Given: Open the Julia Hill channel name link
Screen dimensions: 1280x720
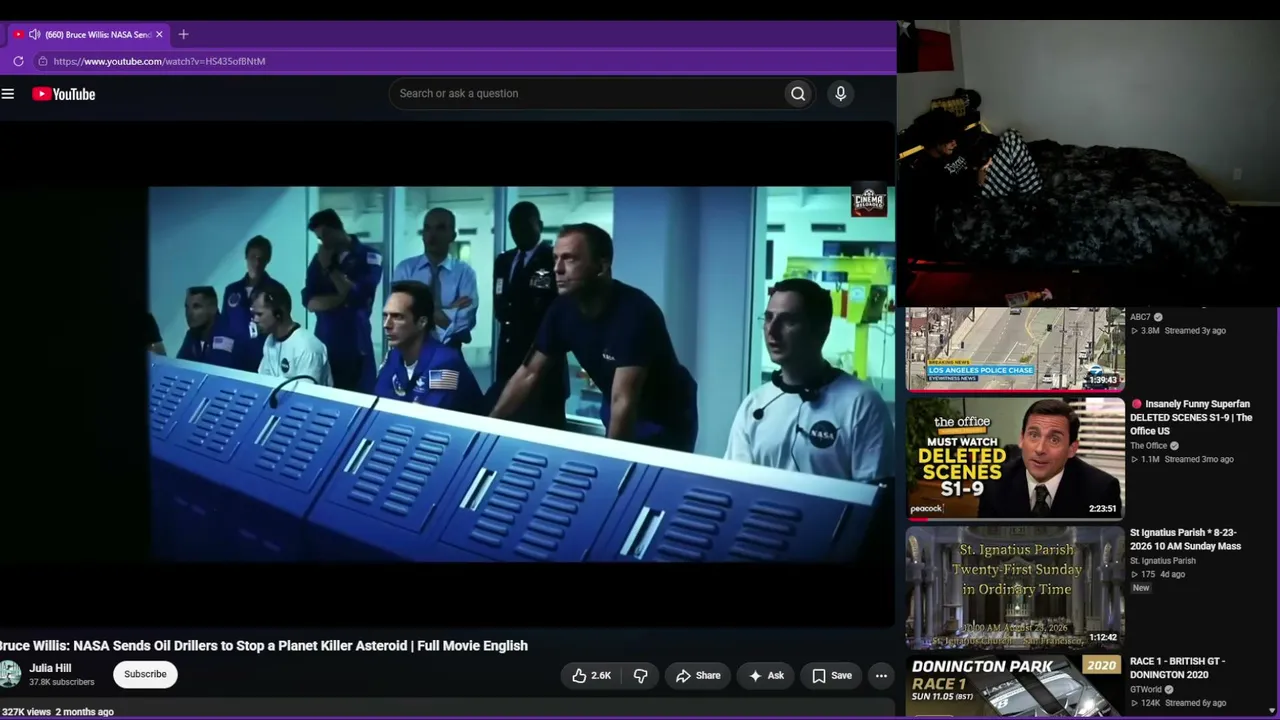Looking at the screenshot, I should 50,668.
